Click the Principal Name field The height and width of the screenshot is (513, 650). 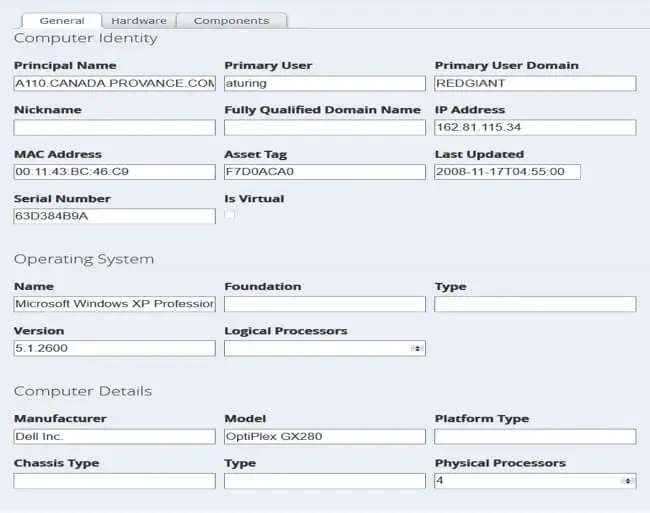[x=114, y=83]
